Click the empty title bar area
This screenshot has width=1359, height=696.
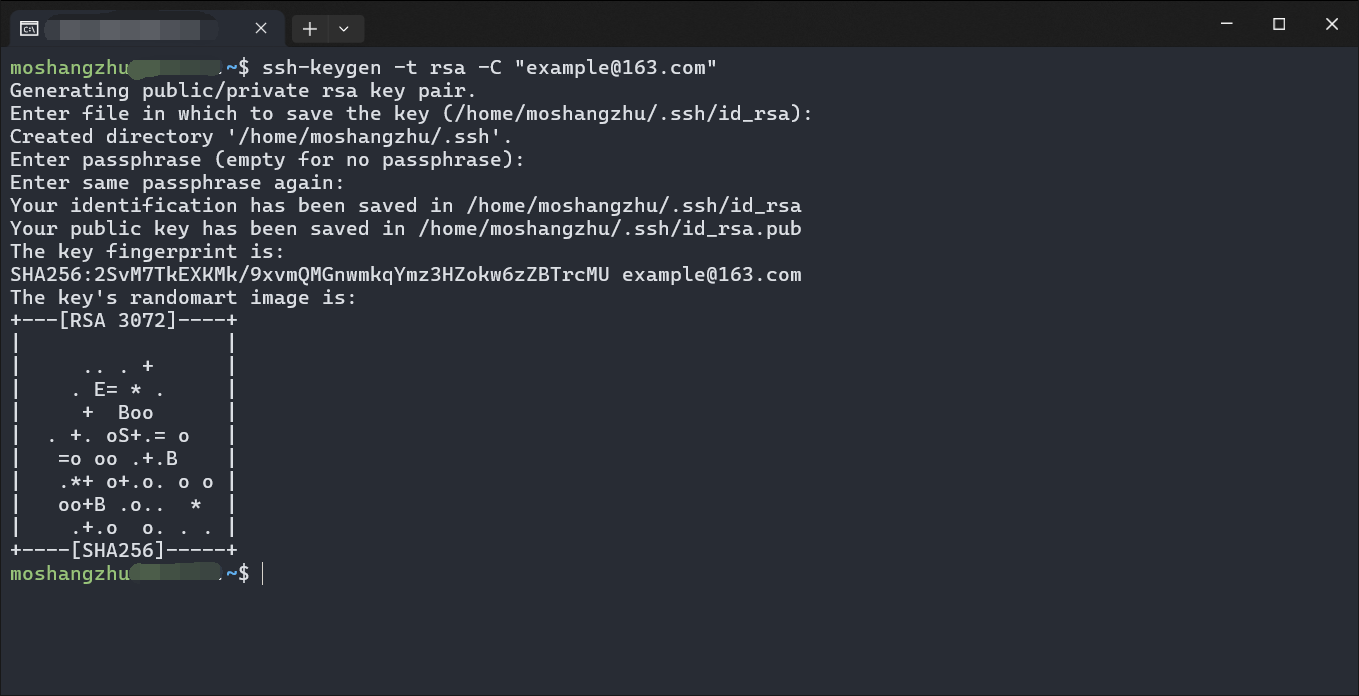pyautogui.click(x=780, y=25)
